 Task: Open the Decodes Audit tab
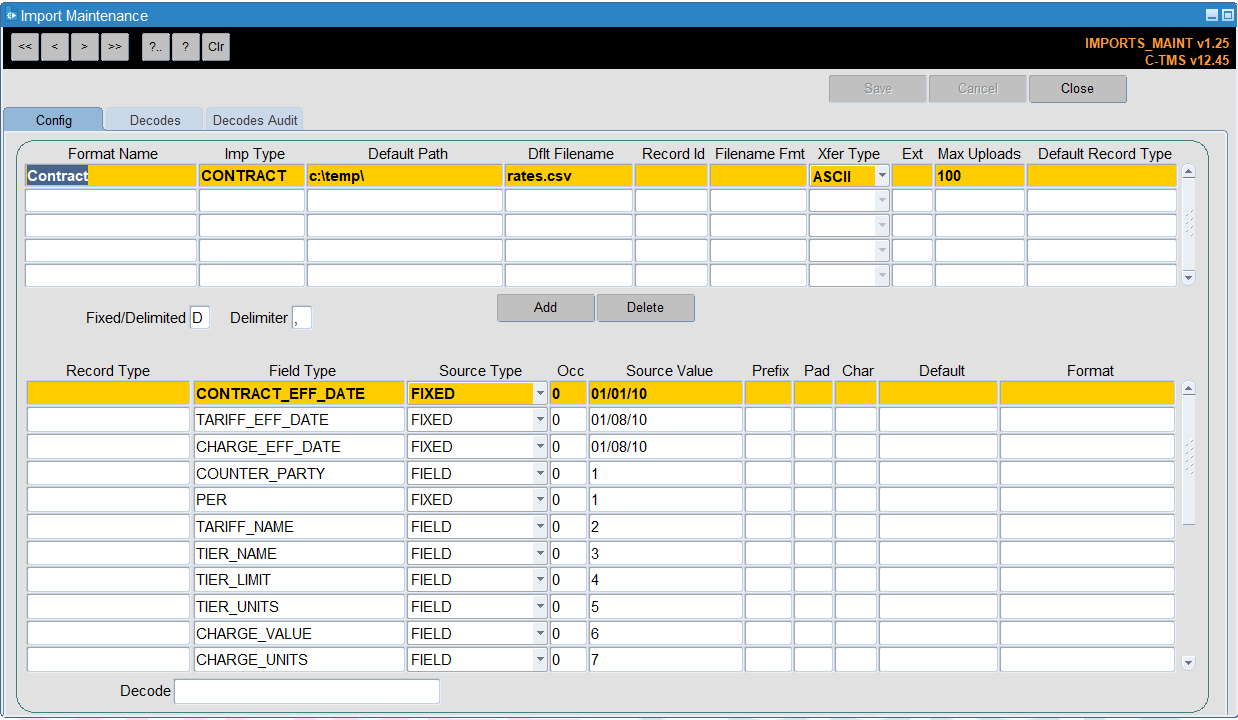click(255, 120)
